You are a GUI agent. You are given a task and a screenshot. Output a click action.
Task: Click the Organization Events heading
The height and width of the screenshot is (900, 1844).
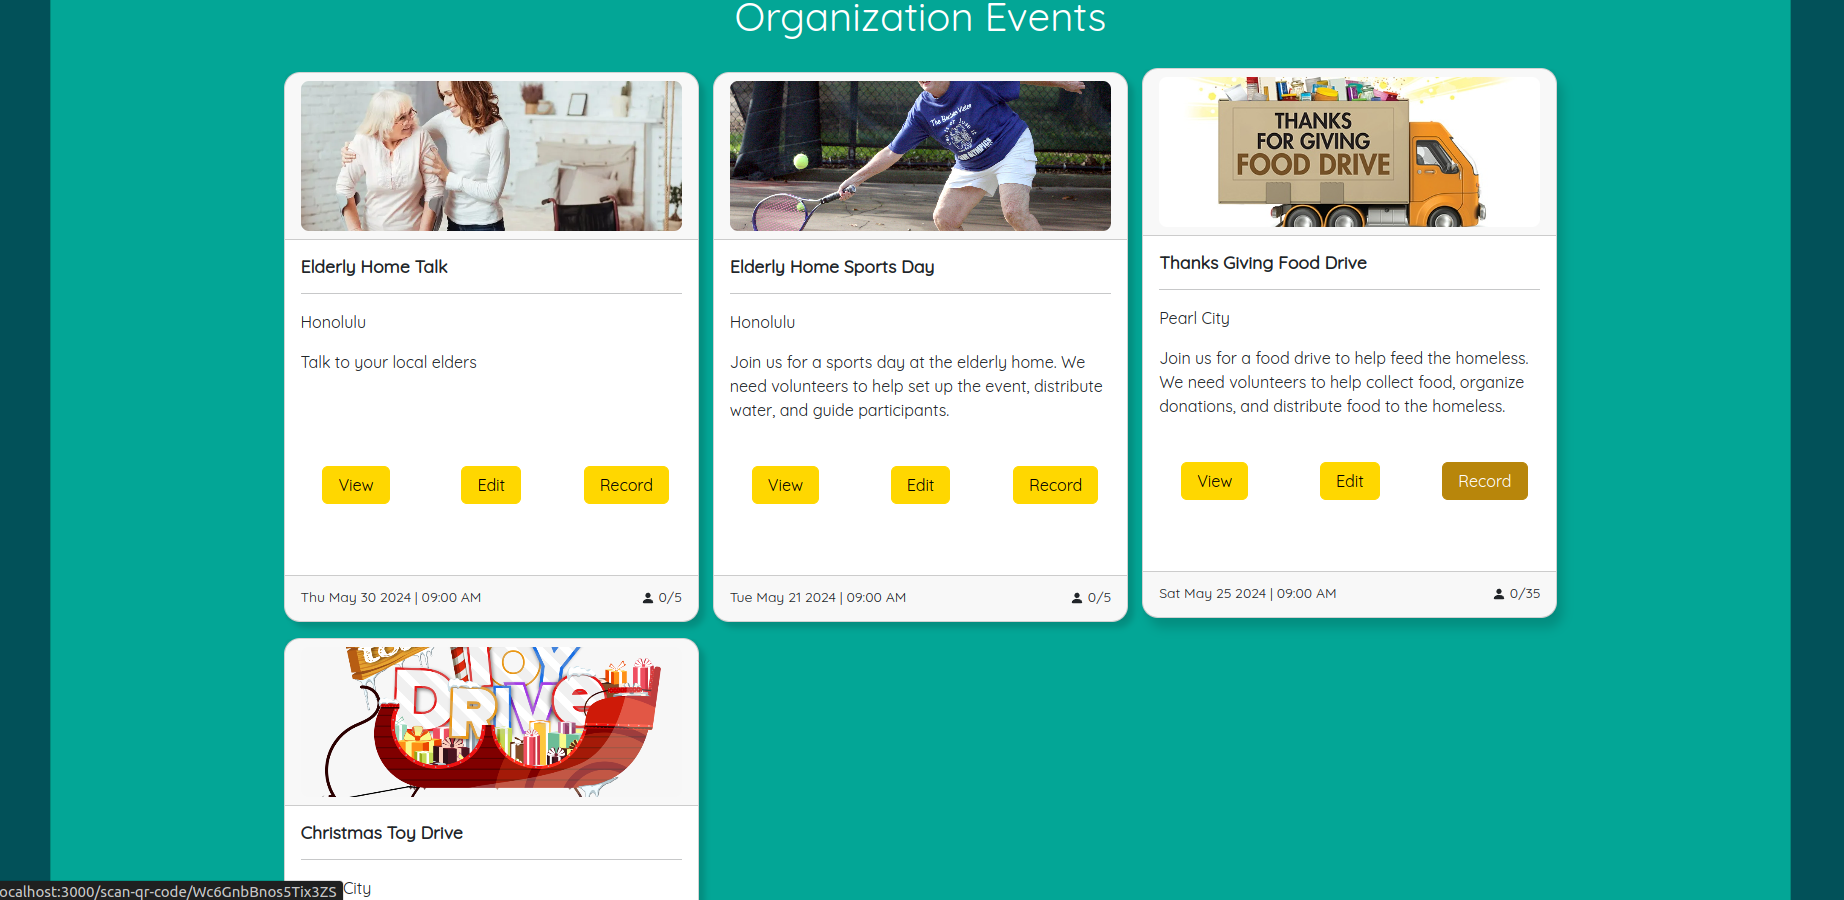coord(920,18)
